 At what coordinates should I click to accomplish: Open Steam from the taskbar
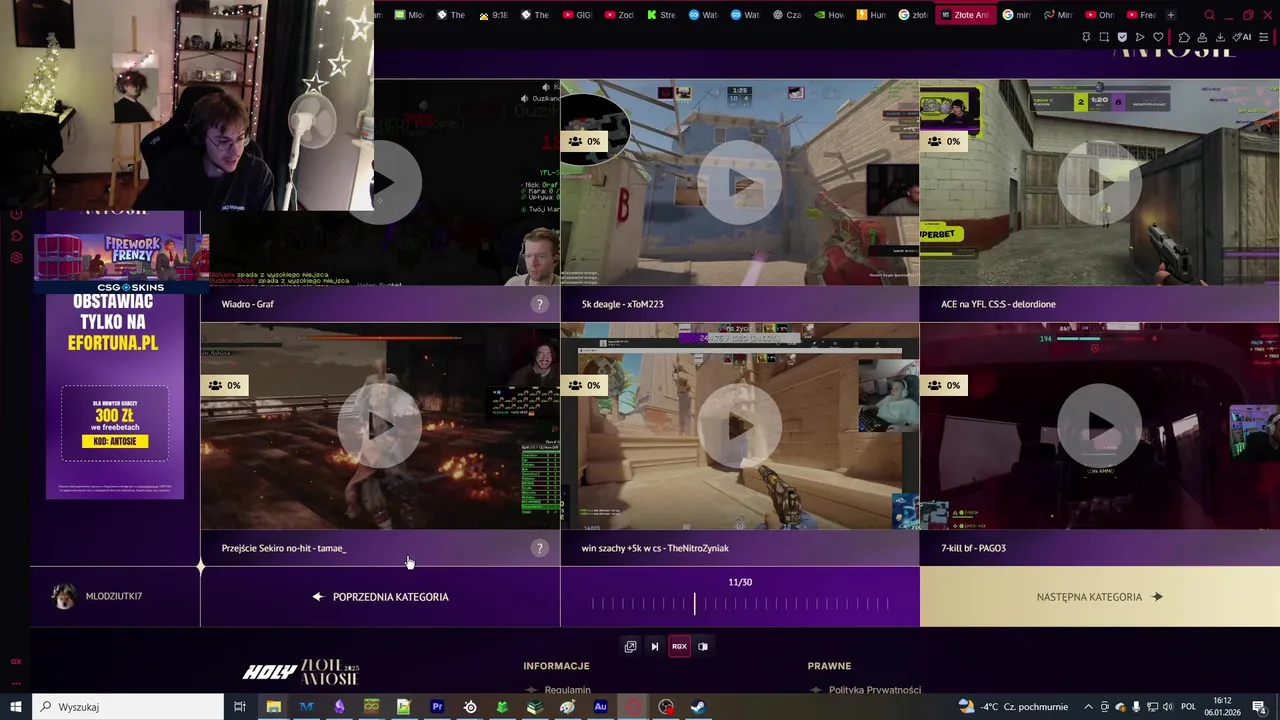click(x=698, y=707)
